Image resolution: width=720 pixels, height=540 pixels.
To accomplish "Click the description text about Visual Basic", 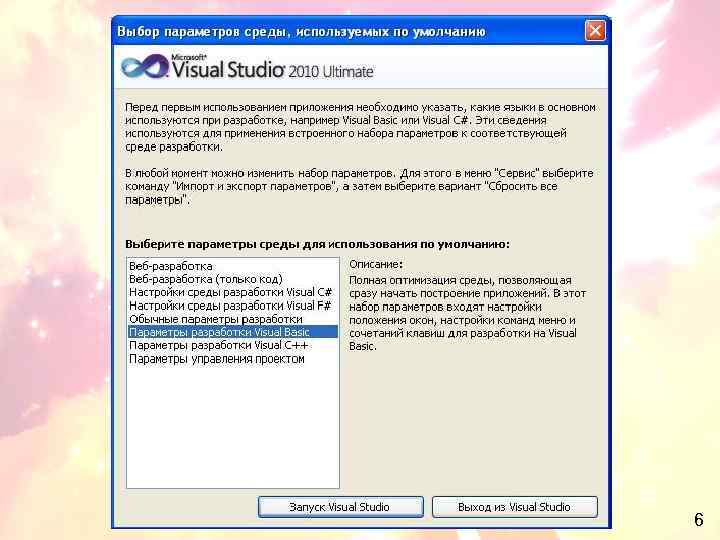I will coord(467,313).
